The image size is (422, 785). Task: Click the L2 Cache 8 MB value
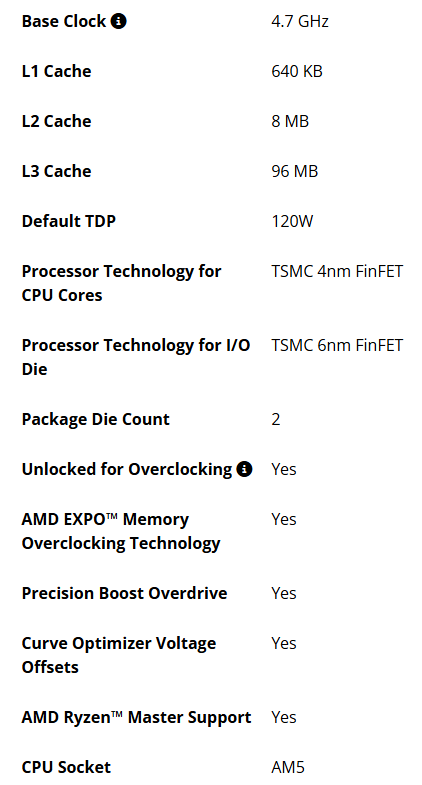[290, 121]
